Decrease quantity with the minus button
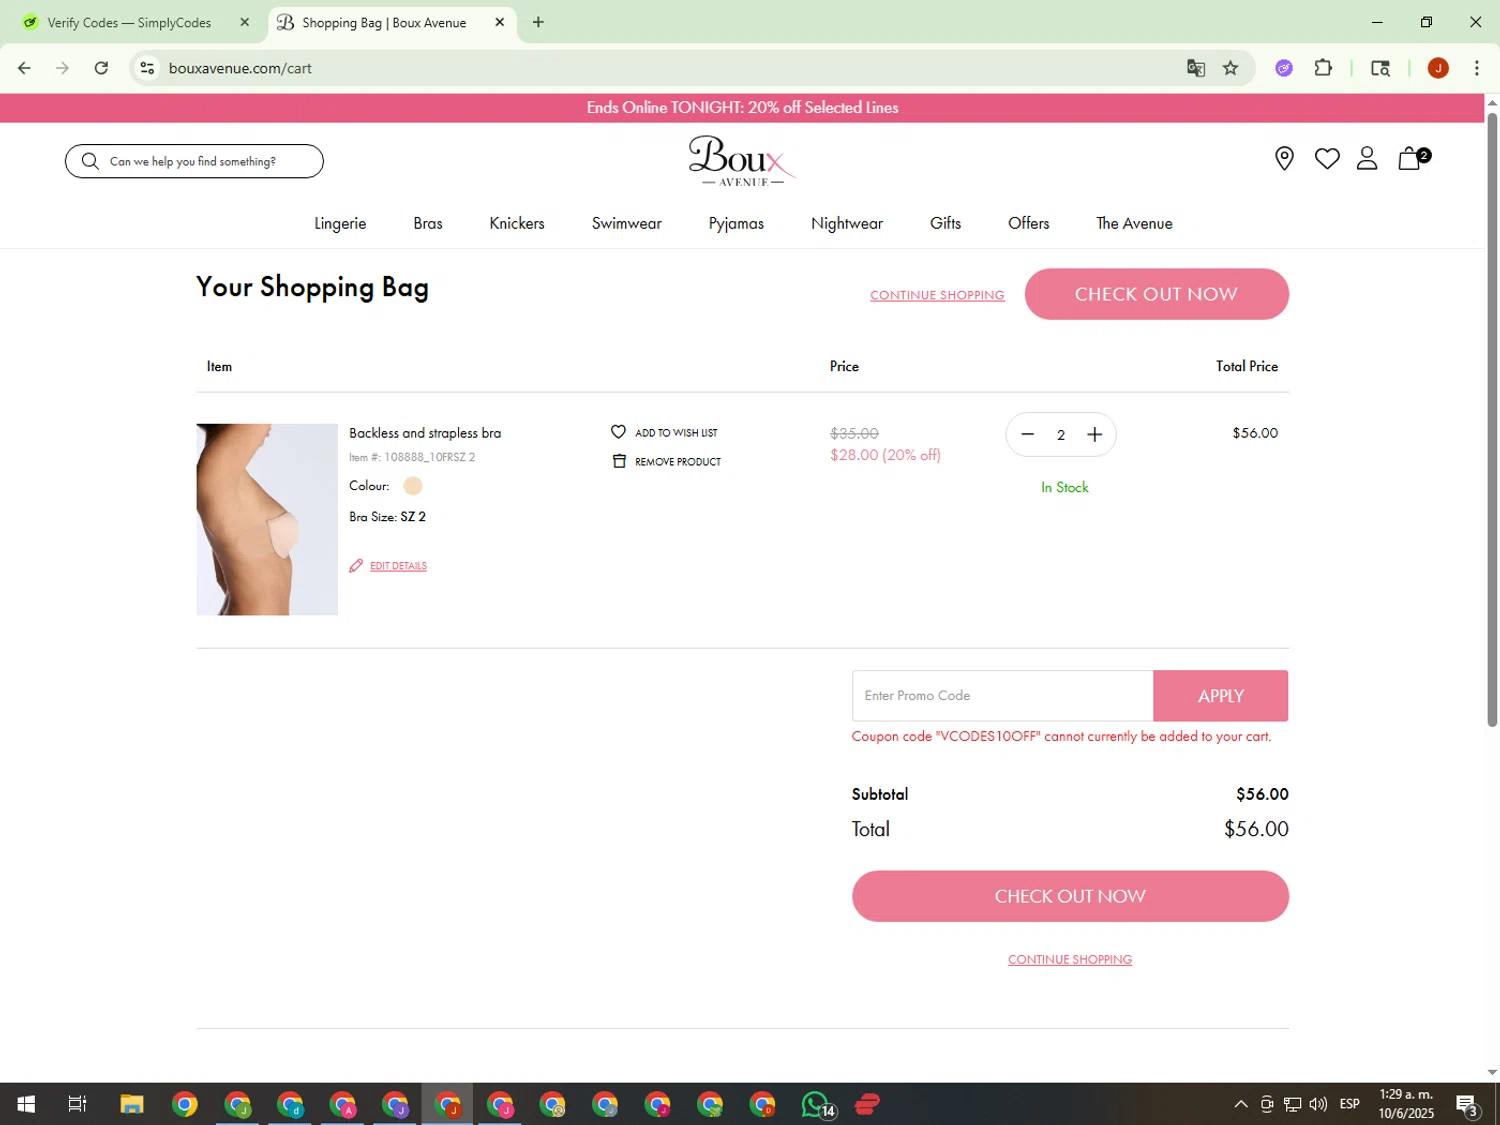Screen dimensions: 1500x1125 (x=1027, y=434)
